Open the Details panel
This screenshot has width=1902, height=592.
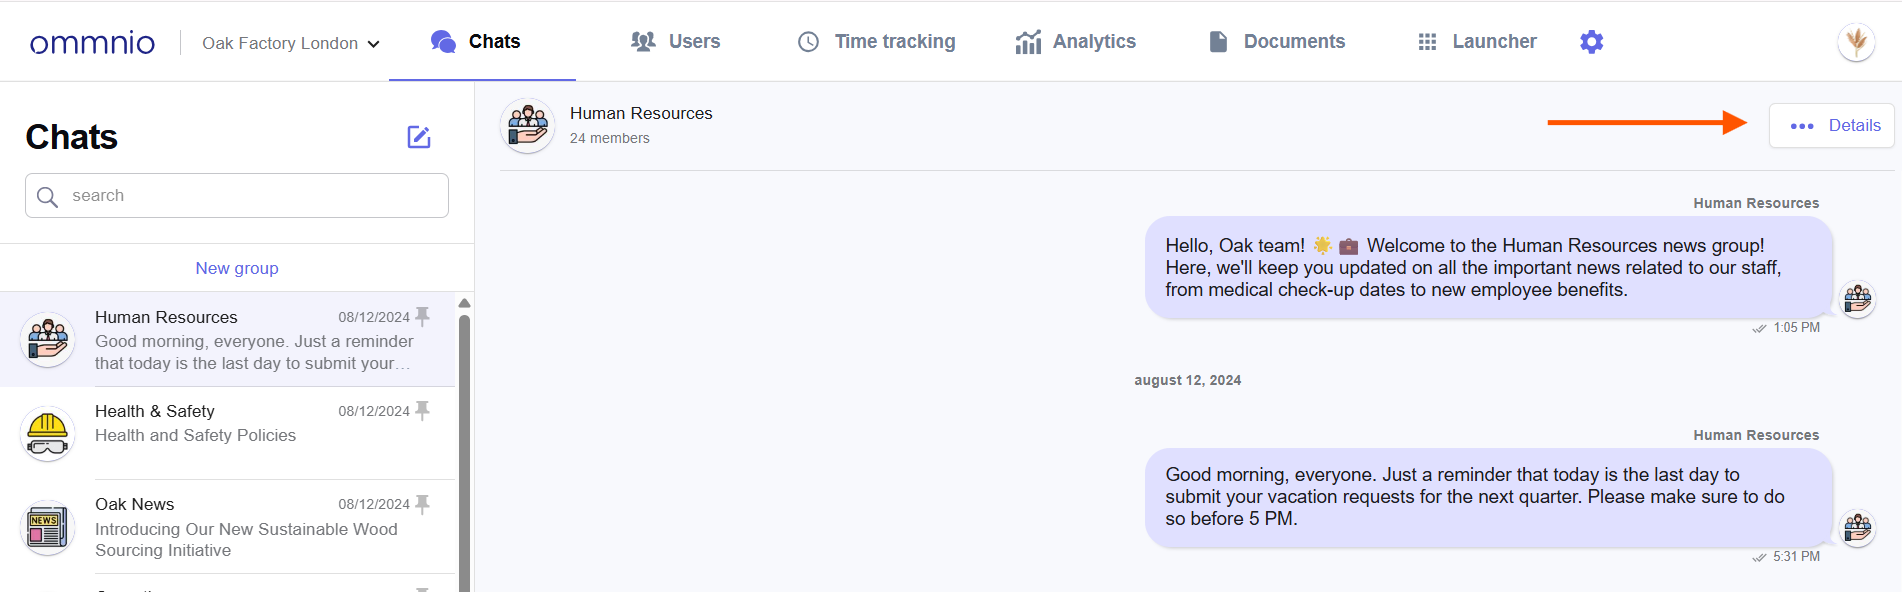(x=1832, y=126)
